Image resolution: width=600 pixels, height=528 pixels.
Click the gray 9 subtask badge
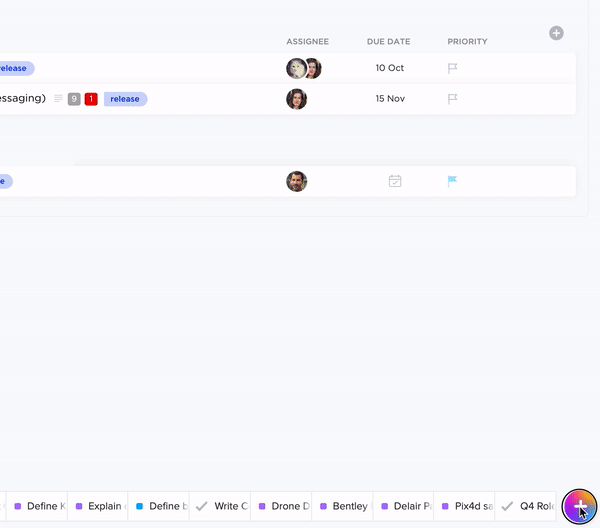pyautogui.click(x=74, y=99)
